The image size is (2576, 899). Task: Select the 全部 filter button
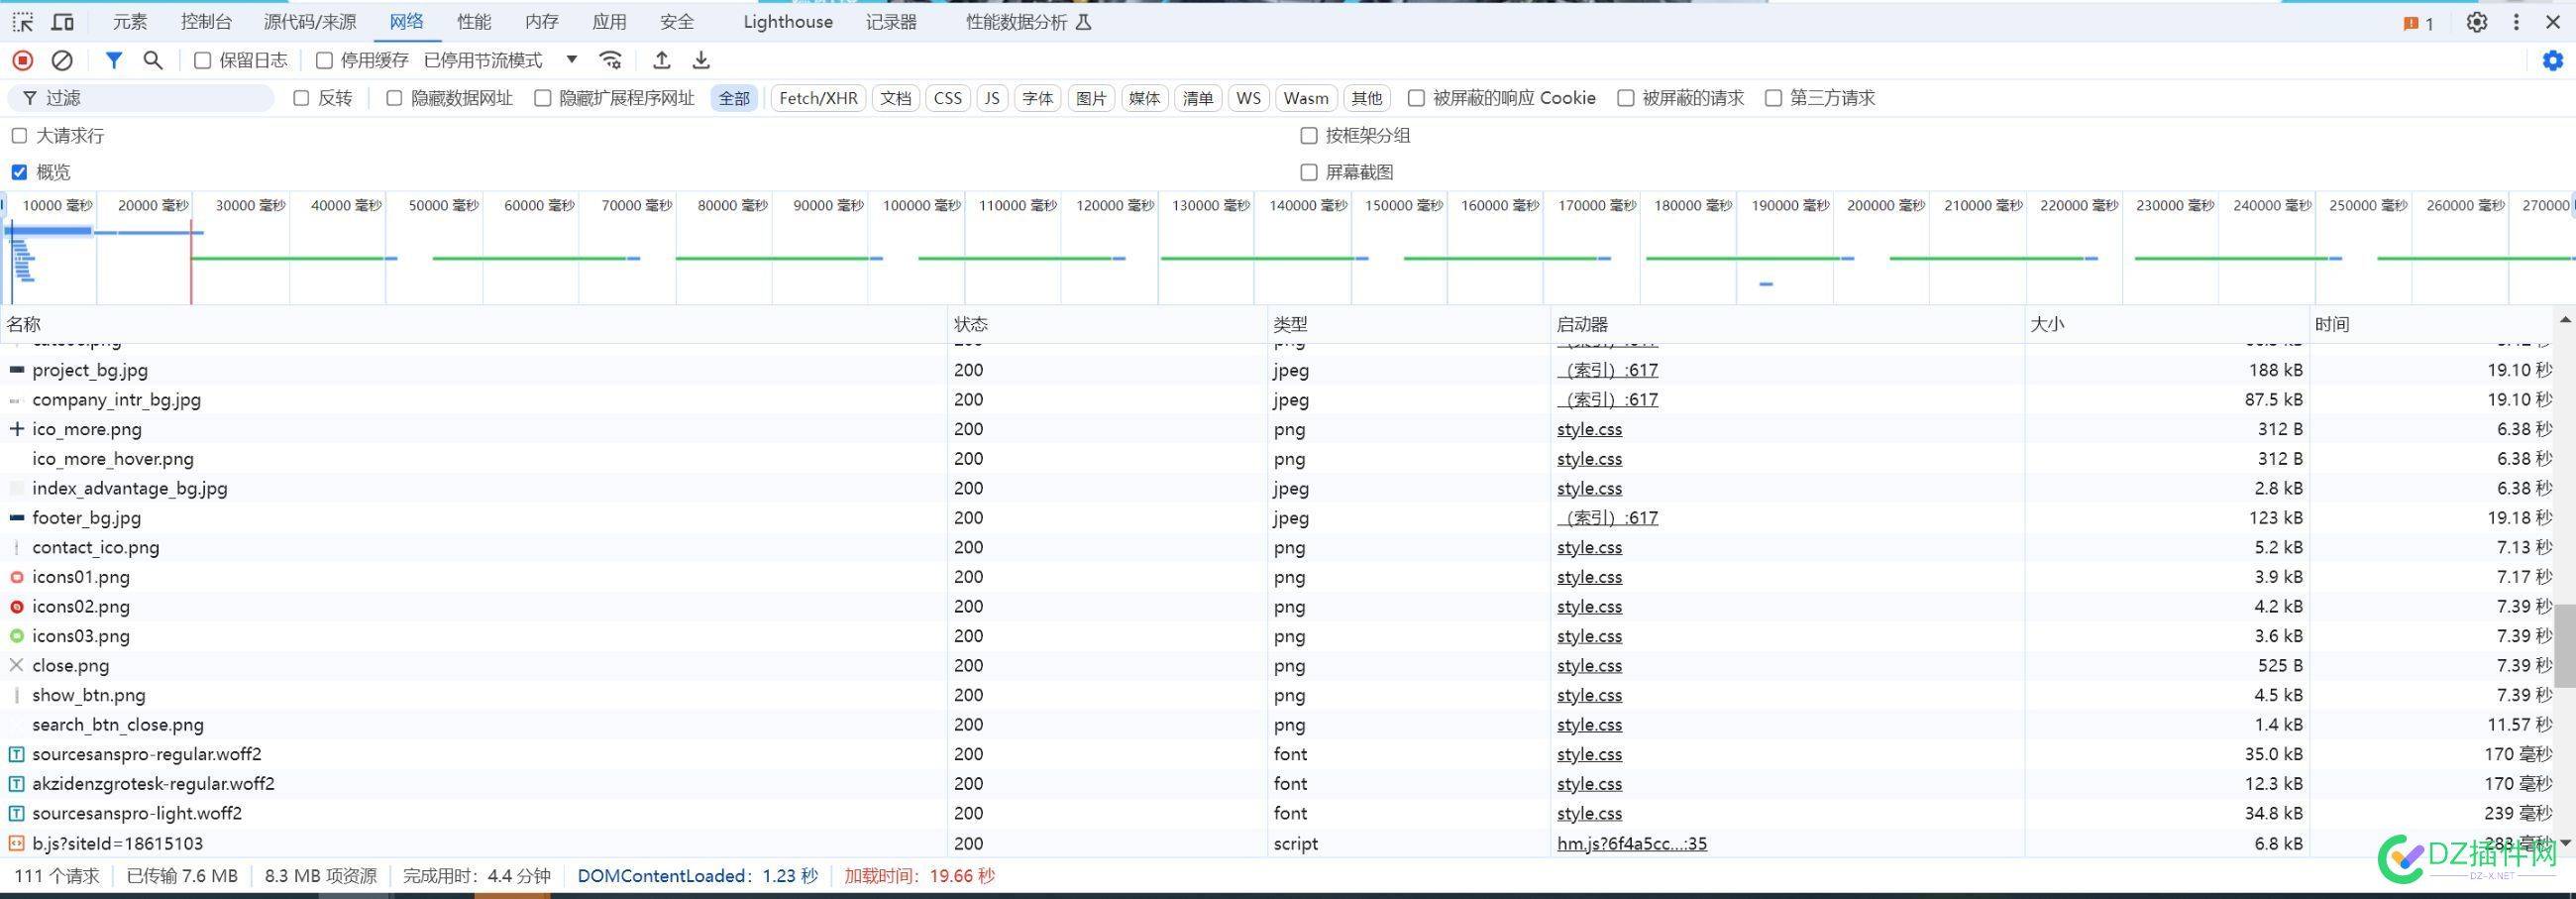click(734, 98)
